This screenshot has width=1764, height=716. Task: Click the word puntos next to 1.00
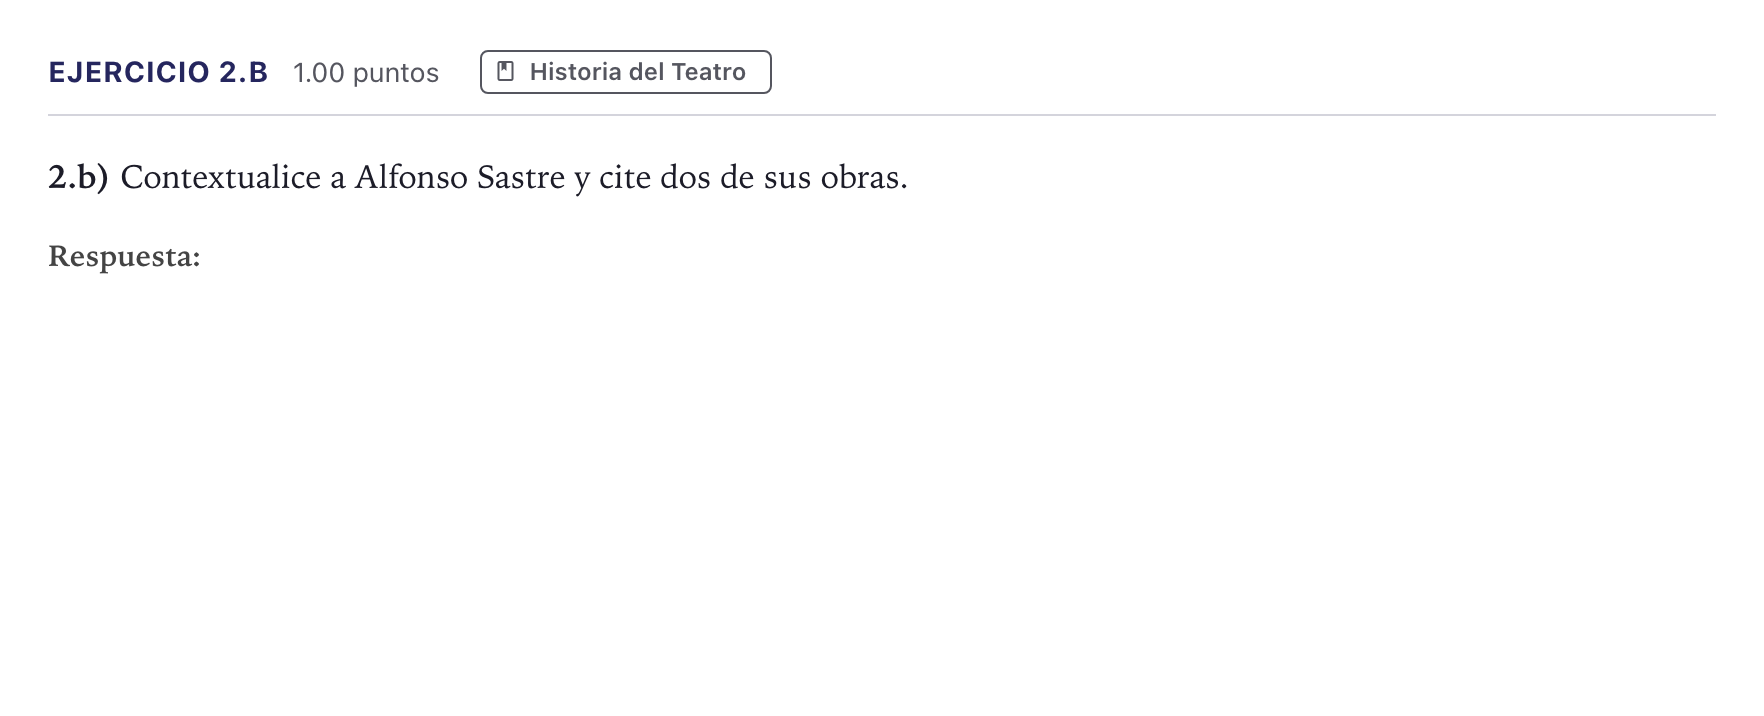396,73
